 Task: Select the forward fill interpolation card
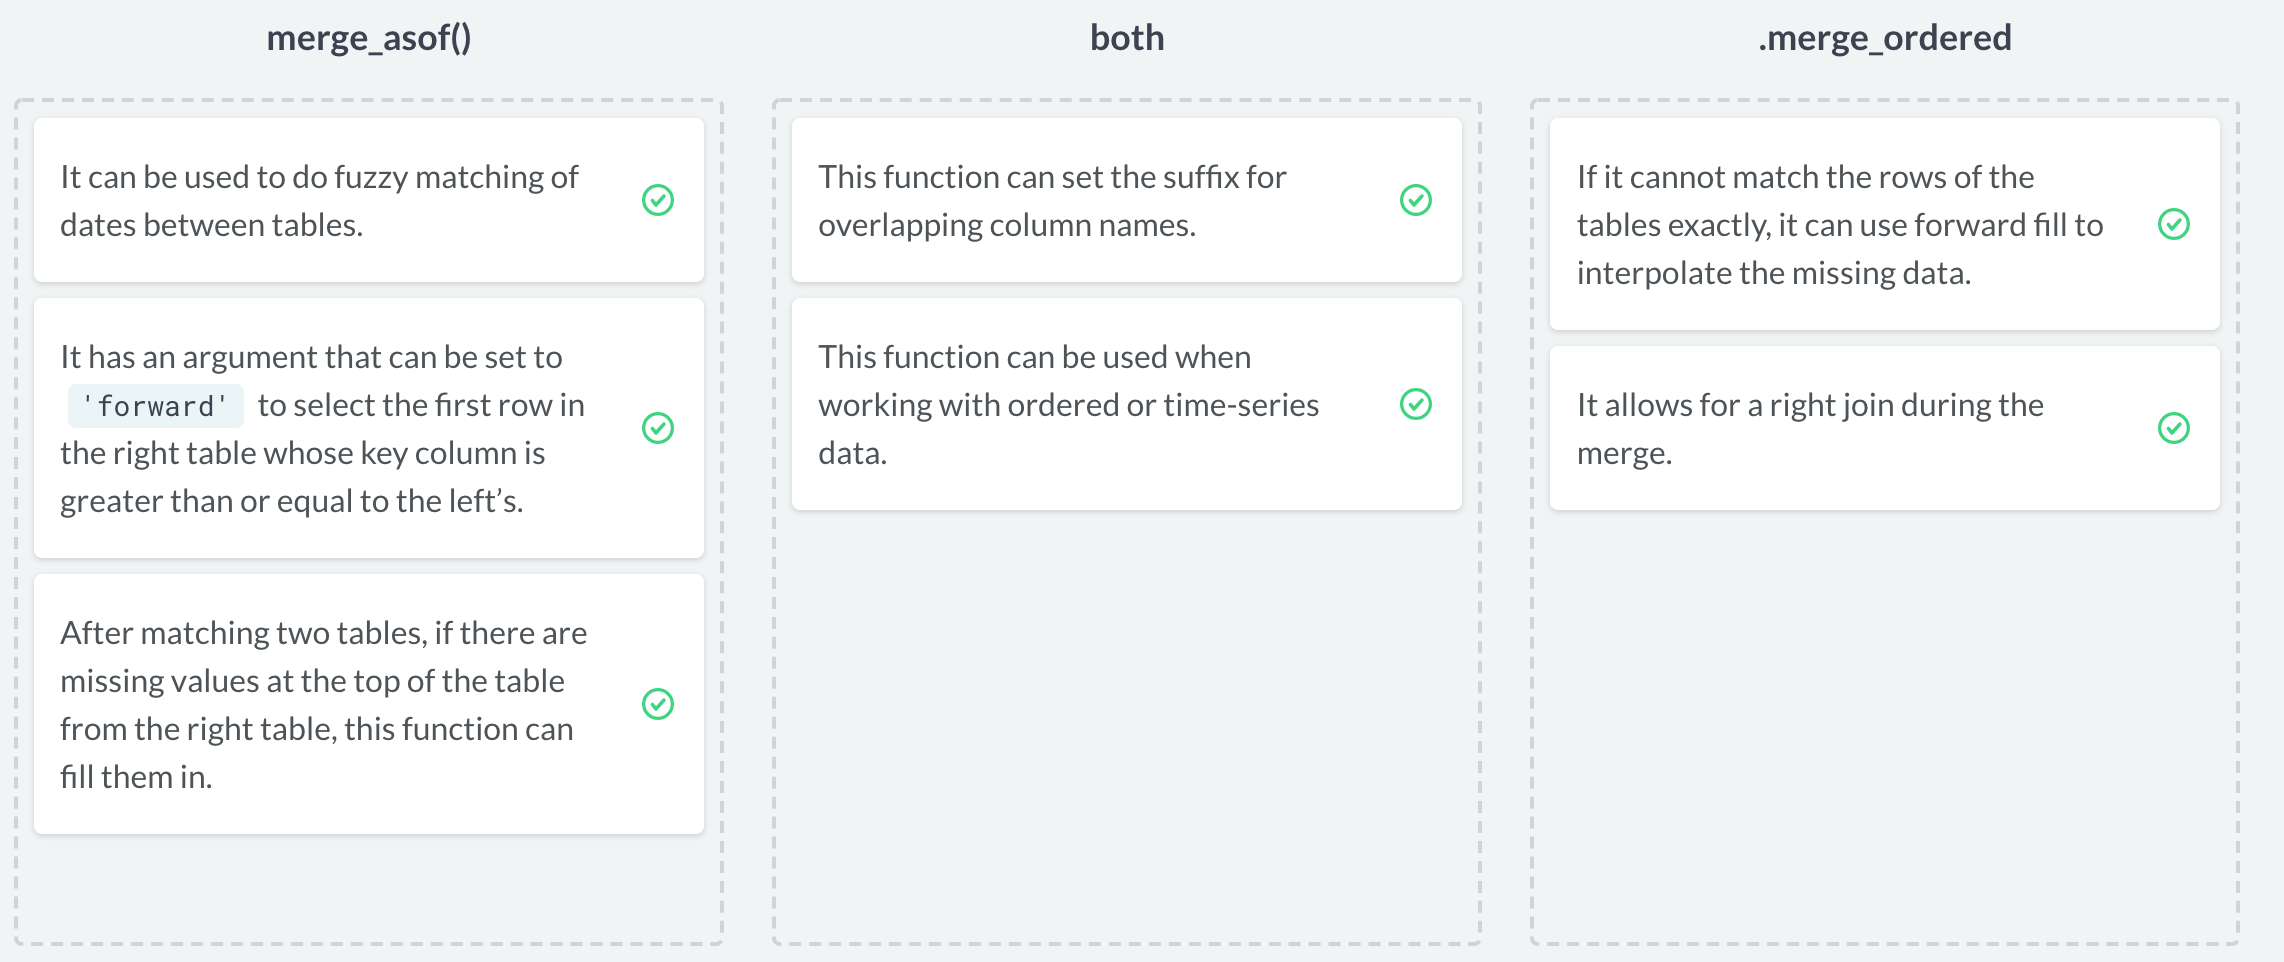point(1840,224)
